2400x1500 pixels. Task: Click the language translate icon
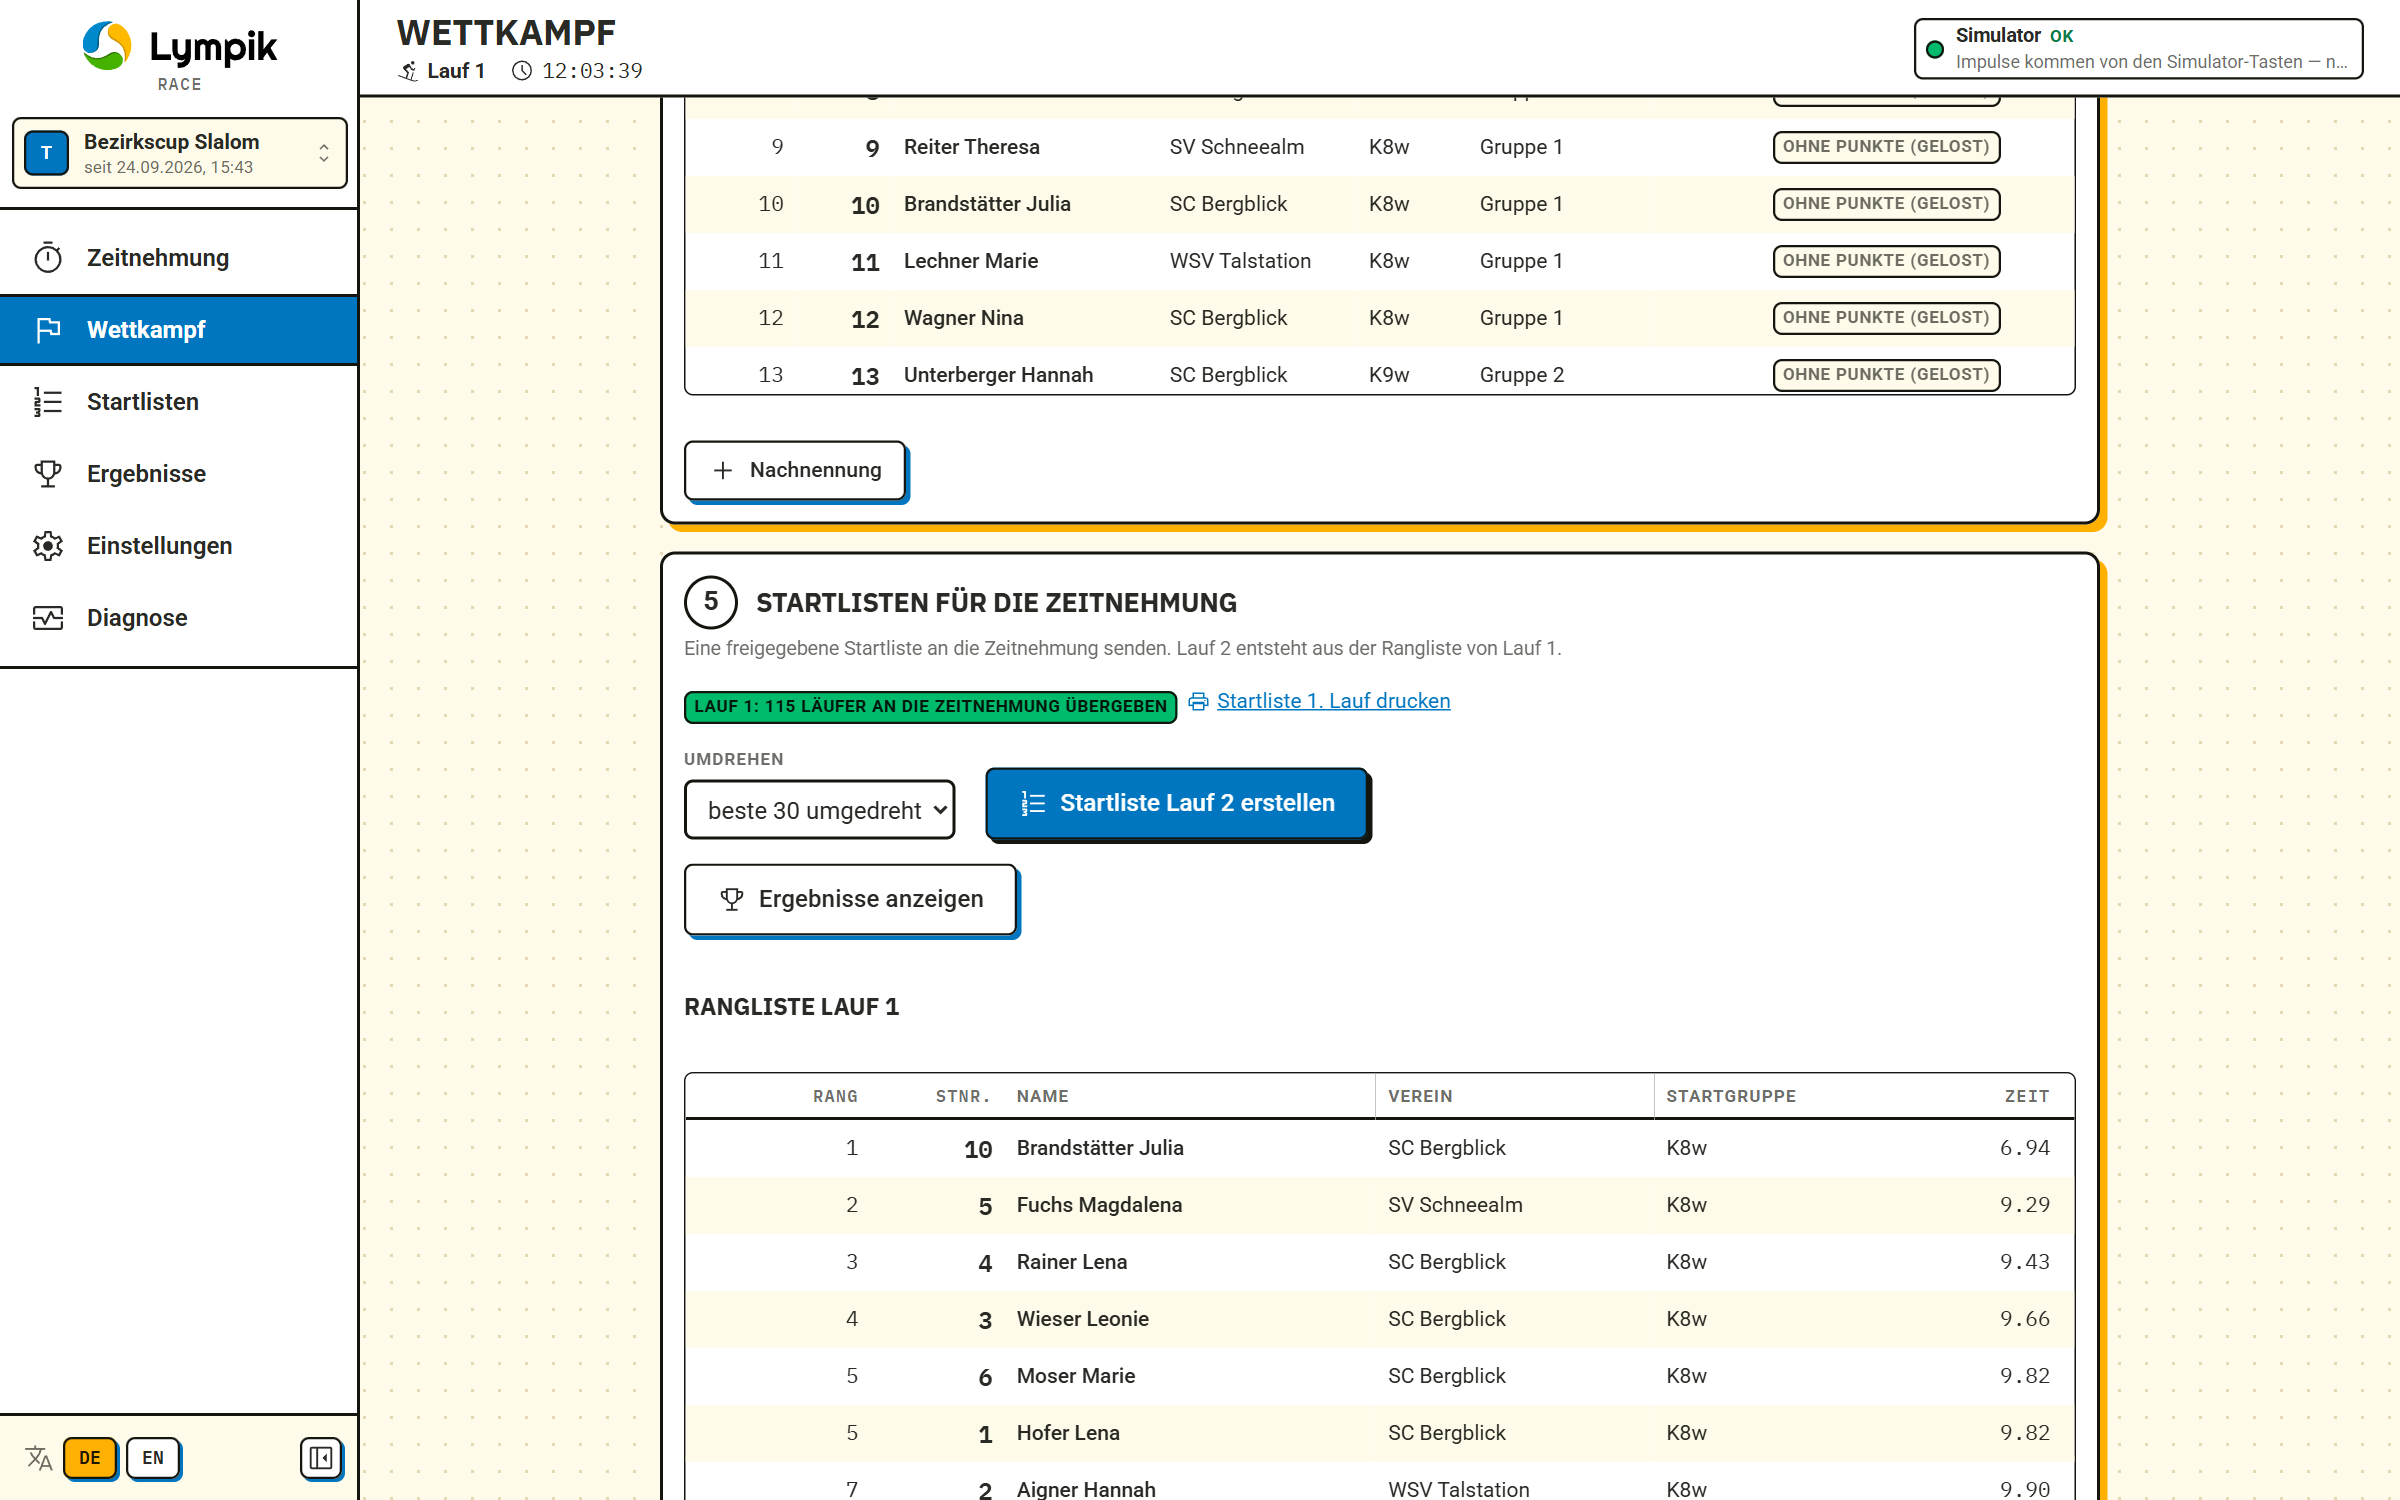39,1458
